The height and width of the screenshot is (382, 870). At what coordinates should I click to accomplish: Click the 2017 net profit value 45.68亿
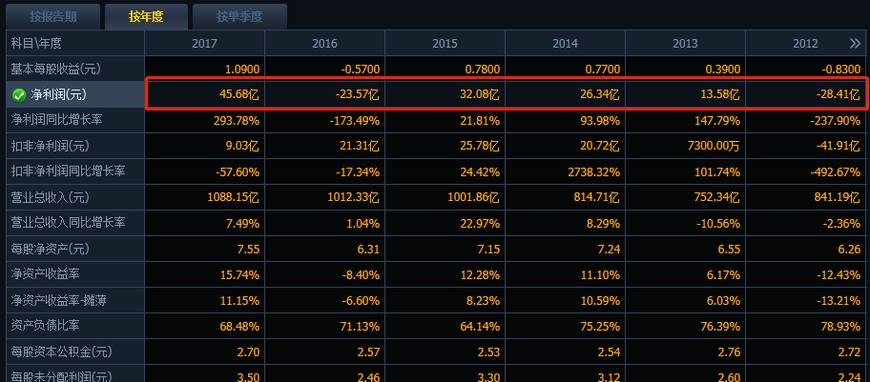pos(239,96)
